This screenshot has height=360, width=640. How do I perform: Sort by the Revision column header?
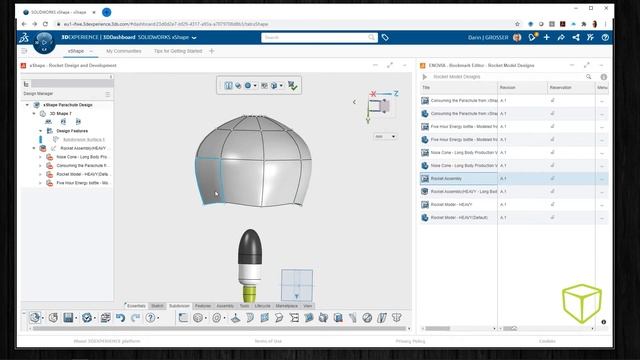click(x=522, y=87)
